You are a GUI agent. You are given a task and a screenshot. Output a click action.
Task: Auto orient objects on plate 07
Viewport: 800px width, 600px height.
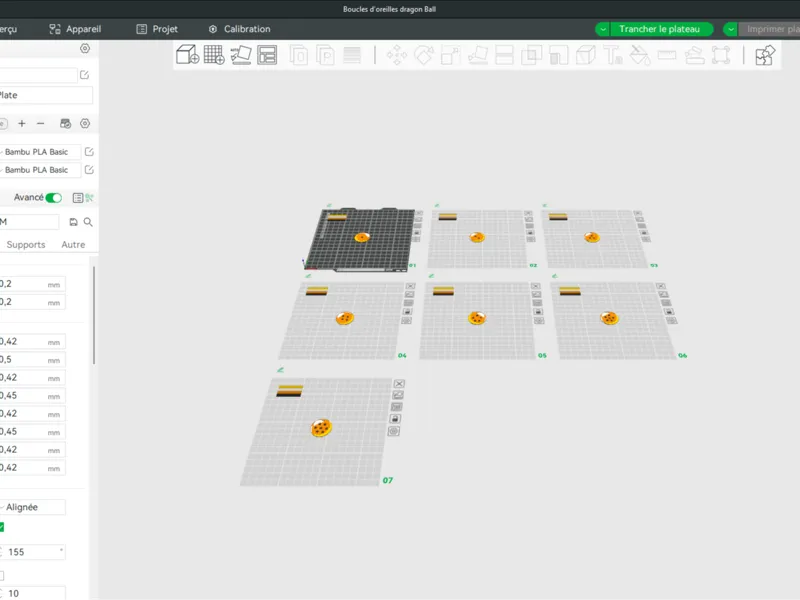[398, 395]
